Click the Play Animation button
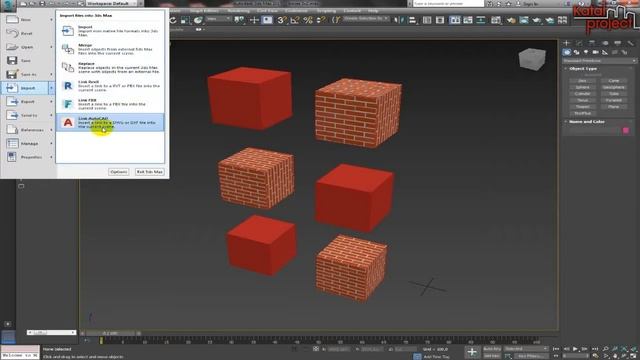The height and width of the screenshot is (360, 640). point(576,349)
